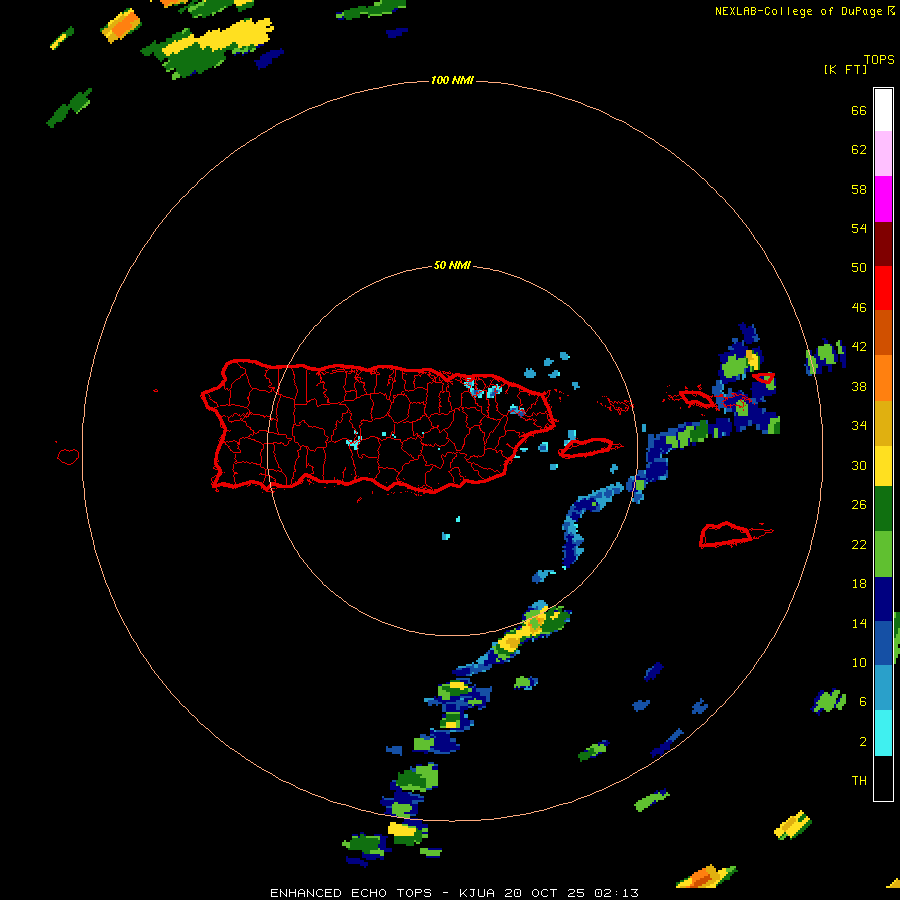Click the navy 14-18 kft legend swatch
The width and height of the screenshot is (900, 900).
coord(883,599)
